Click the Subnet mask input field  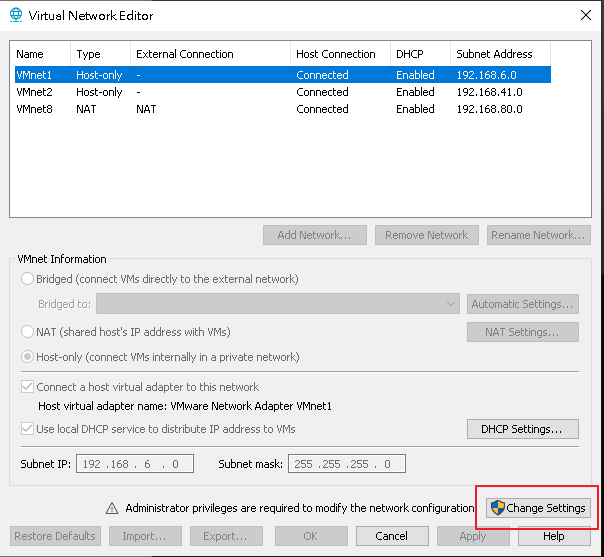click(347, 463)
